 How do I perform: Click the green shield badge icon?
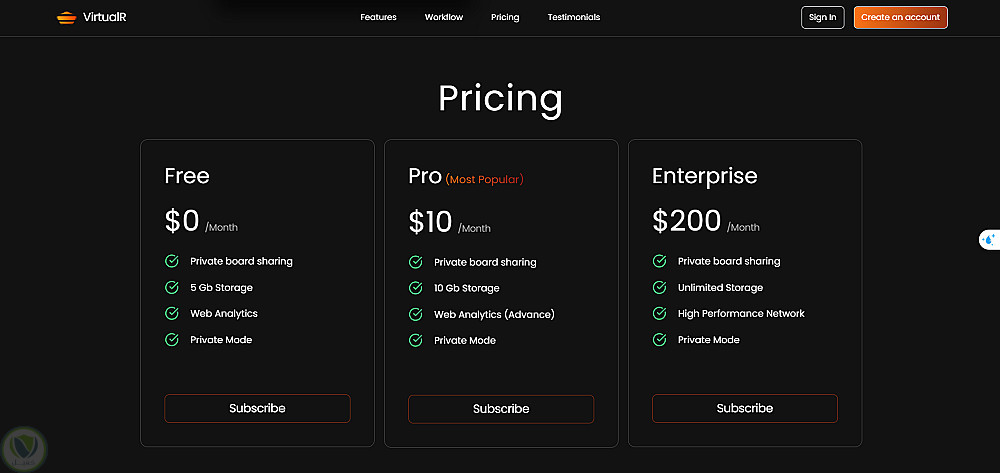click(x=20, y=447)
